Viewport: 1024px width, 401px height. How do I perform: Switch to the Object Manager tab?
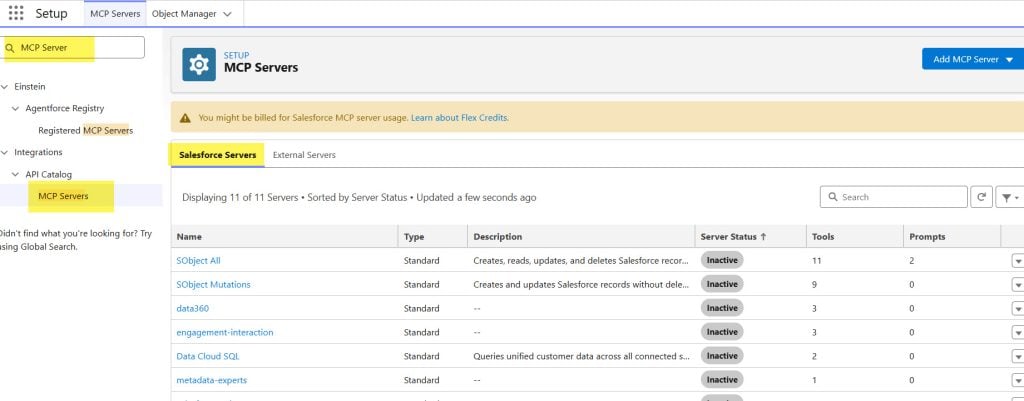point(184,14)
